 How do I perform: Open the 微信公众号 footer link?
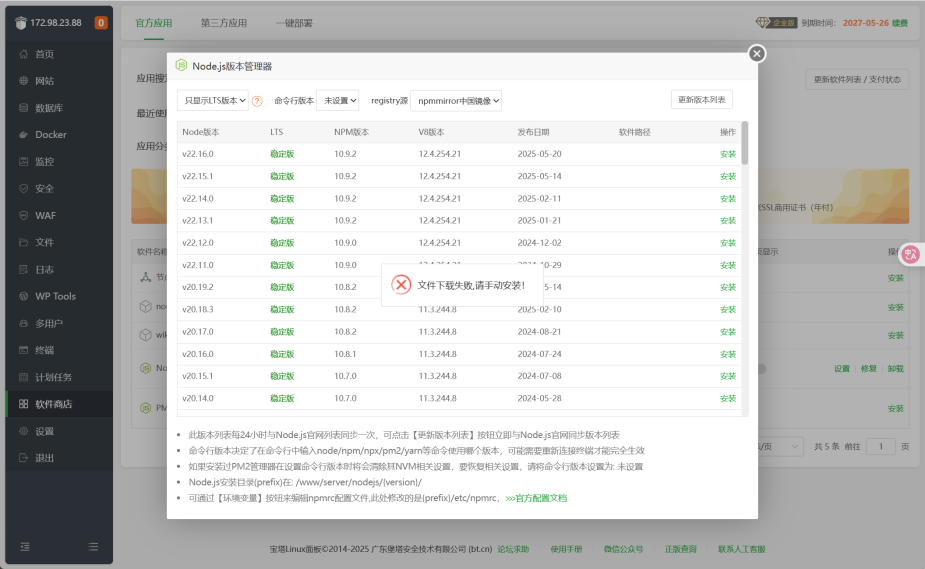click(x=624, y=549)
